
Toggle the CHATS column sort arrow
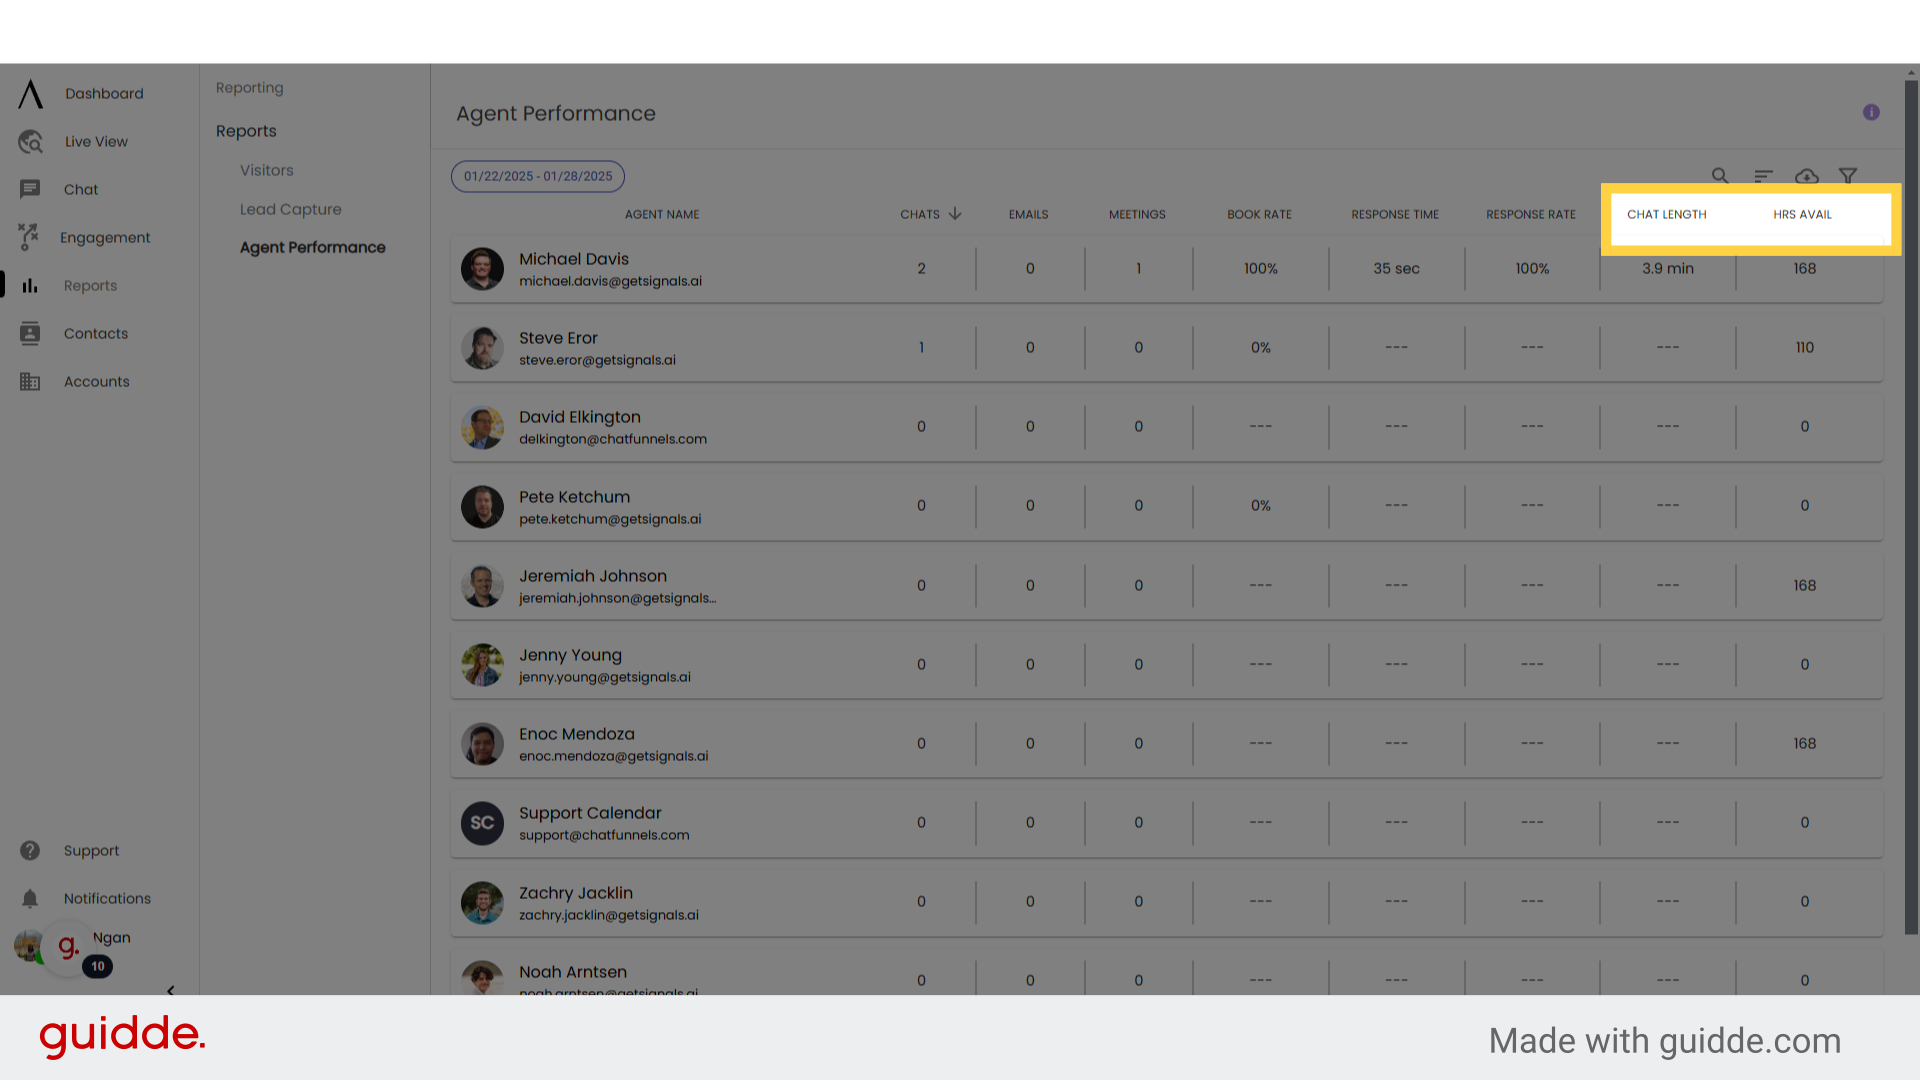point(955,214)
